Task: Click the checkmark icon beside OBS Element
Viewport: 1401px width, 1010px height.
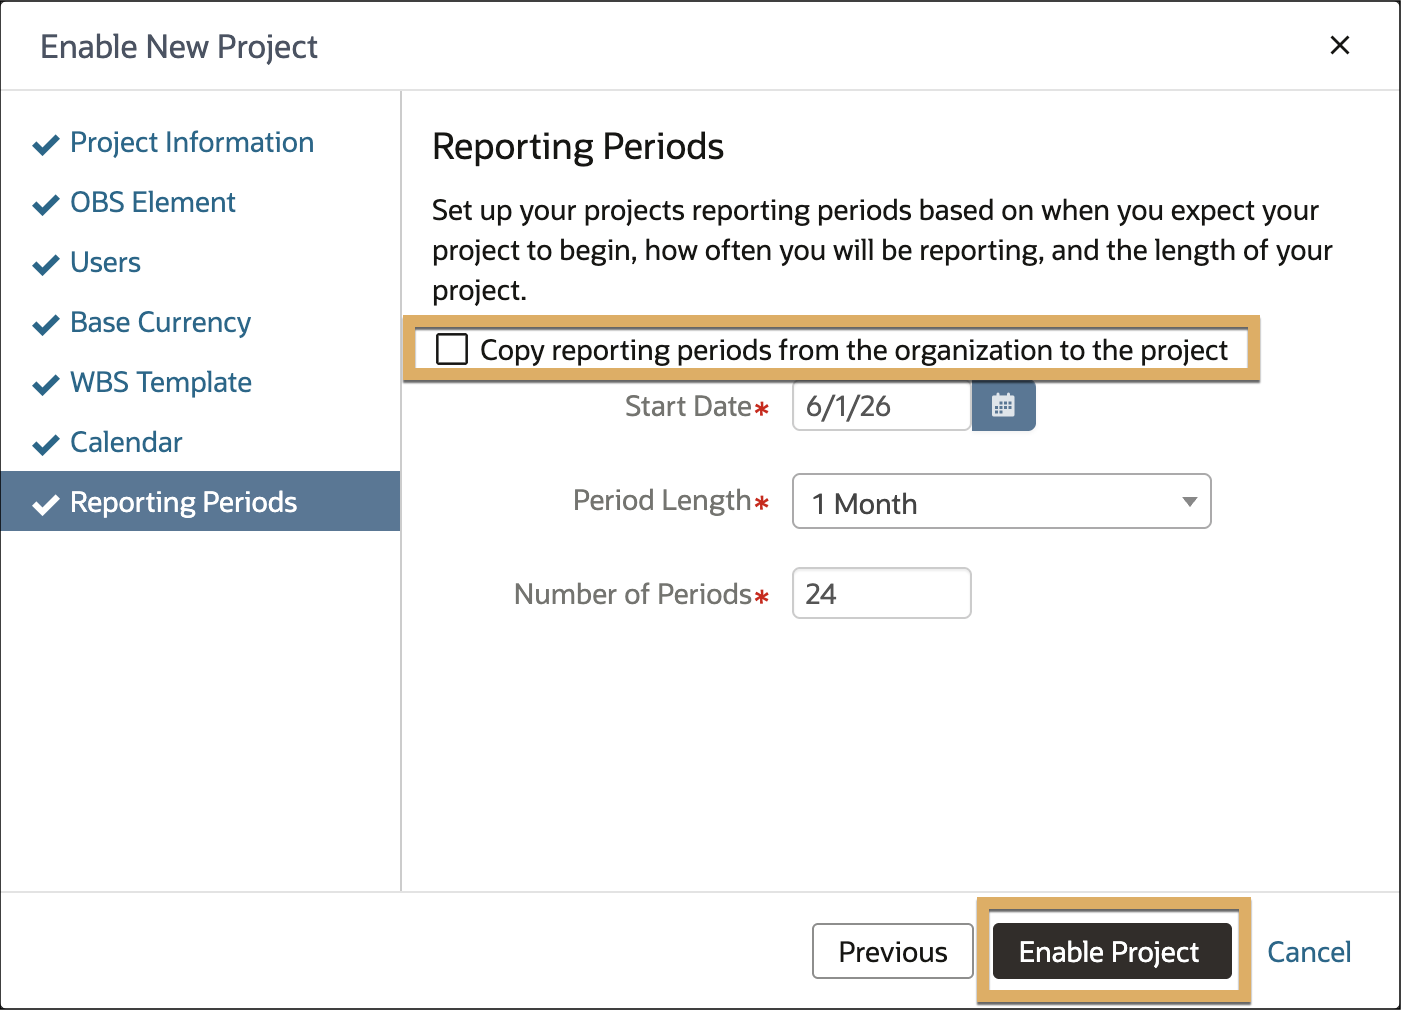Action: (x=46, y=205)
